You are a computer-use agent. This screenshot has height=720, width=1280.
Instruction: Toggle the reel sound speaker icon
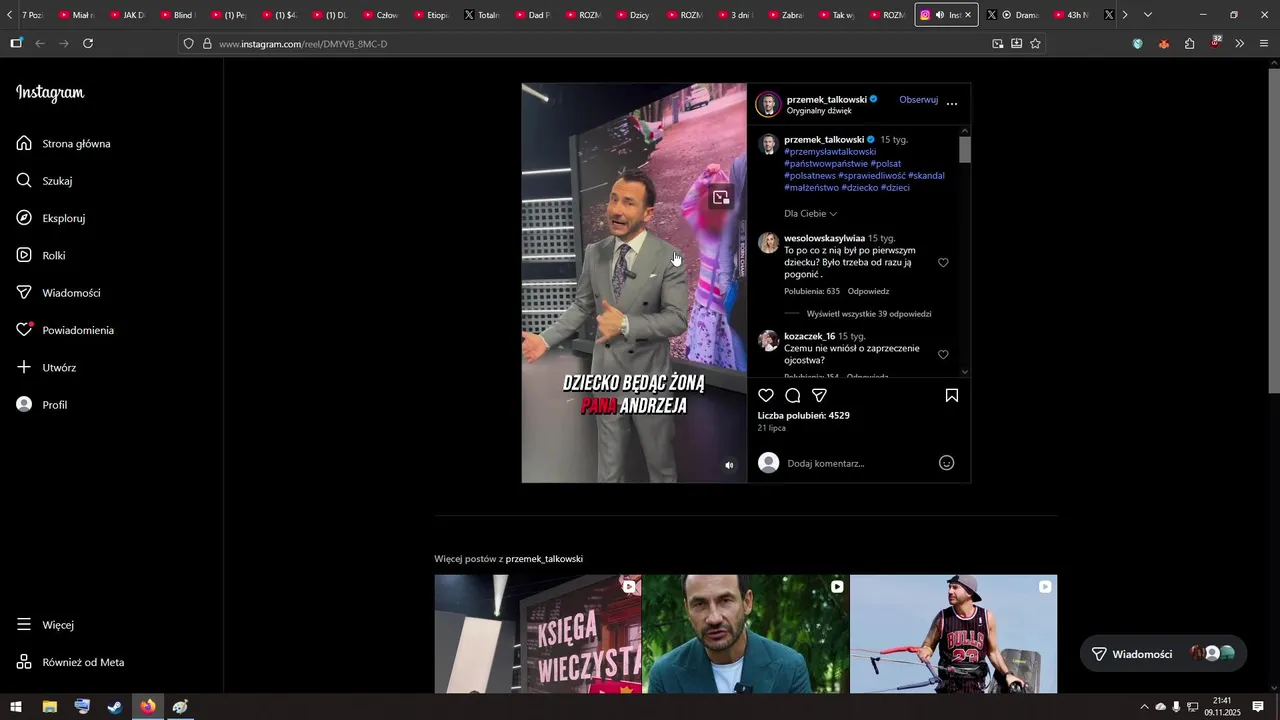[729, 465]
